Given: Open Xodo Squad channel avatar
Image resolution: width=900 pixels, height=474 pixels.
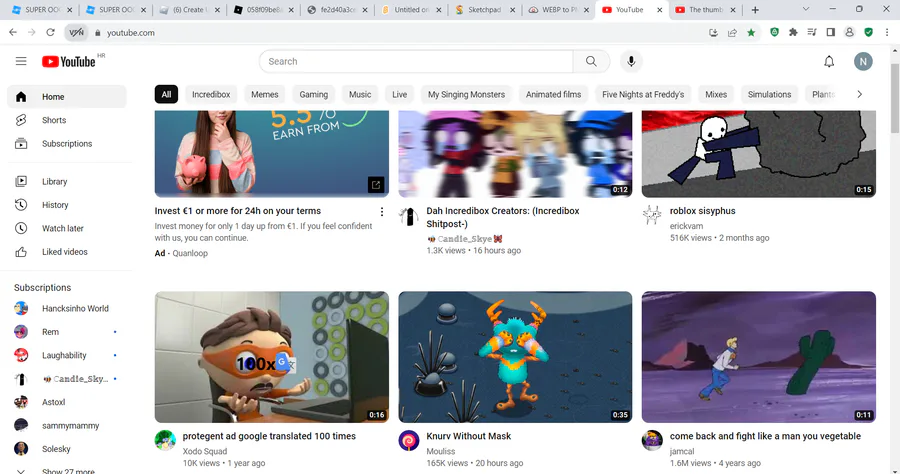Looking at the screenshot, I should click(165, 441).
